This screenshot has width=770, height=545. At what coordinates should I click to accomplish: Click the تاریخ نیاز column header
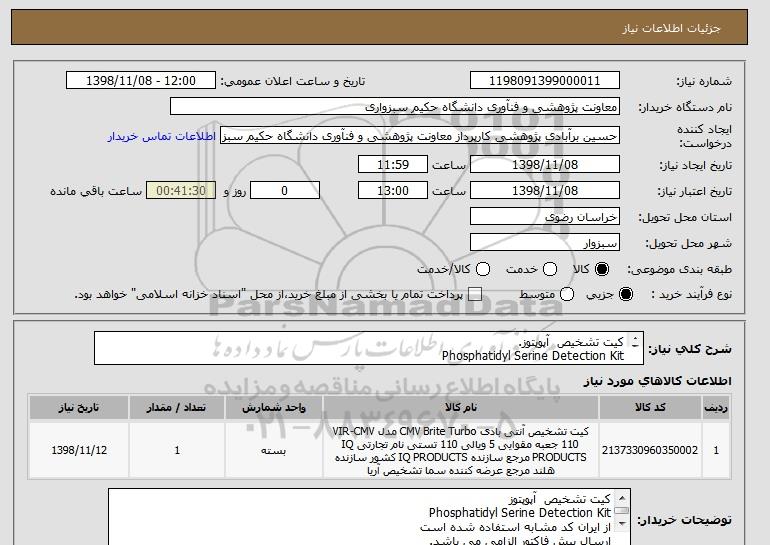pyautogui.click(x=79, y=408)
